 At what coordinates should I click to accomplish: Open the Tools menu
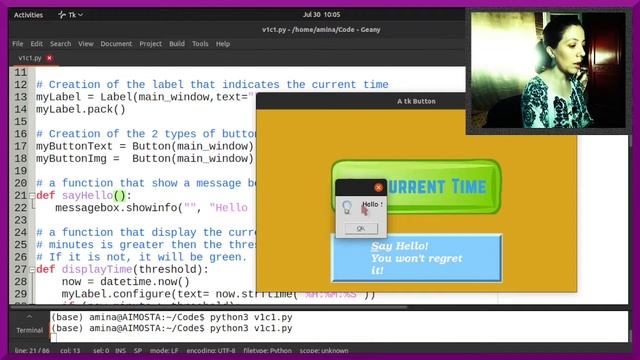tap(200, 44)
